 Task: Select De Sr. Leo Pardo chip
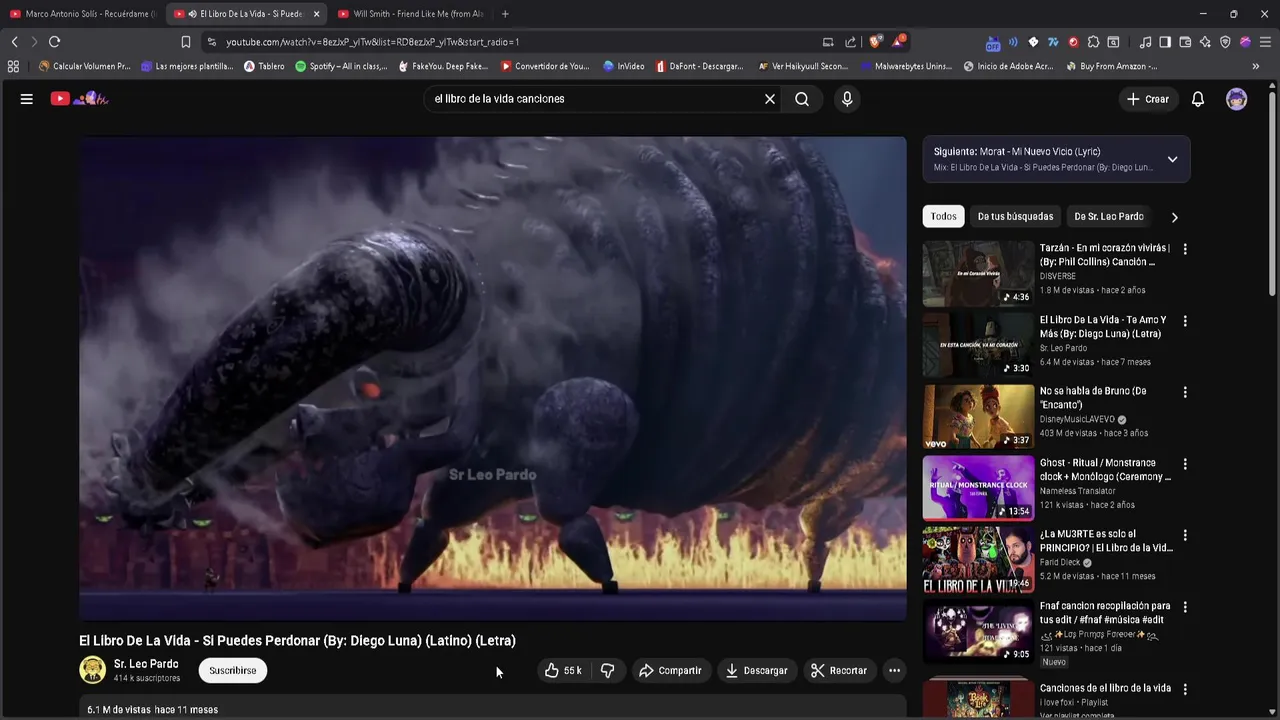pyautogui.click(x=1108, y=216)
